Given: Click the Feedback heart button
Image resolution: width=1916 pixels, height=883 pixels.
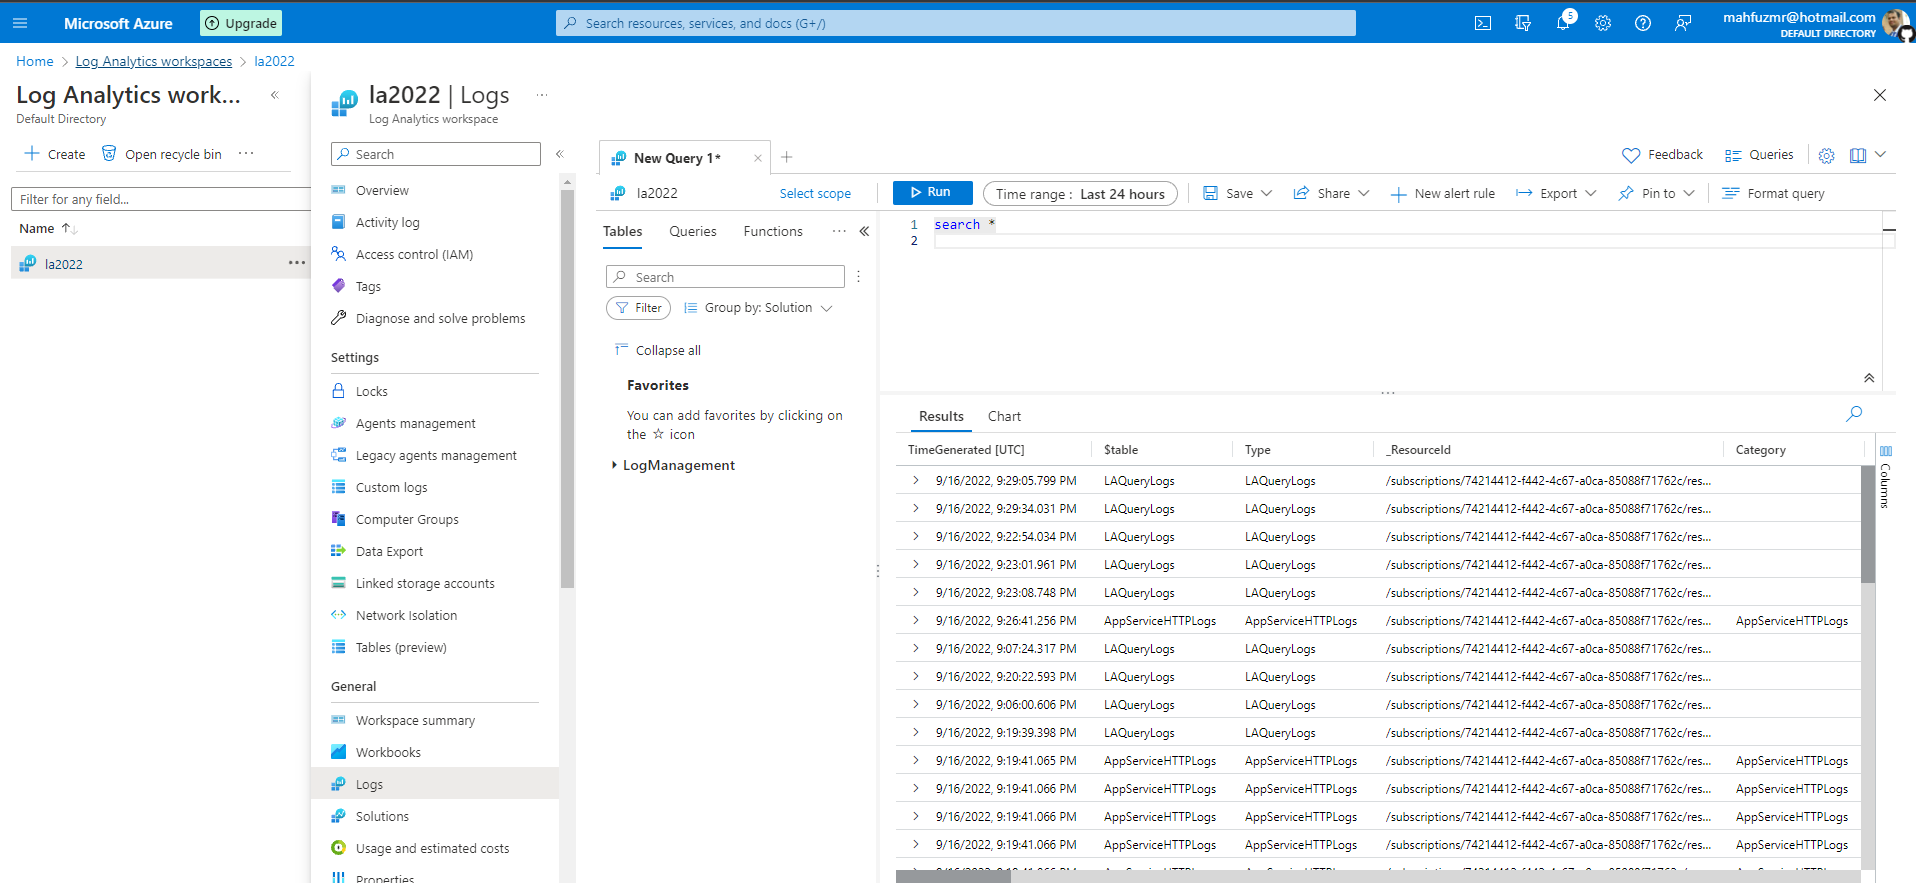Looking at the screenshot, I should pos(1662,155).
